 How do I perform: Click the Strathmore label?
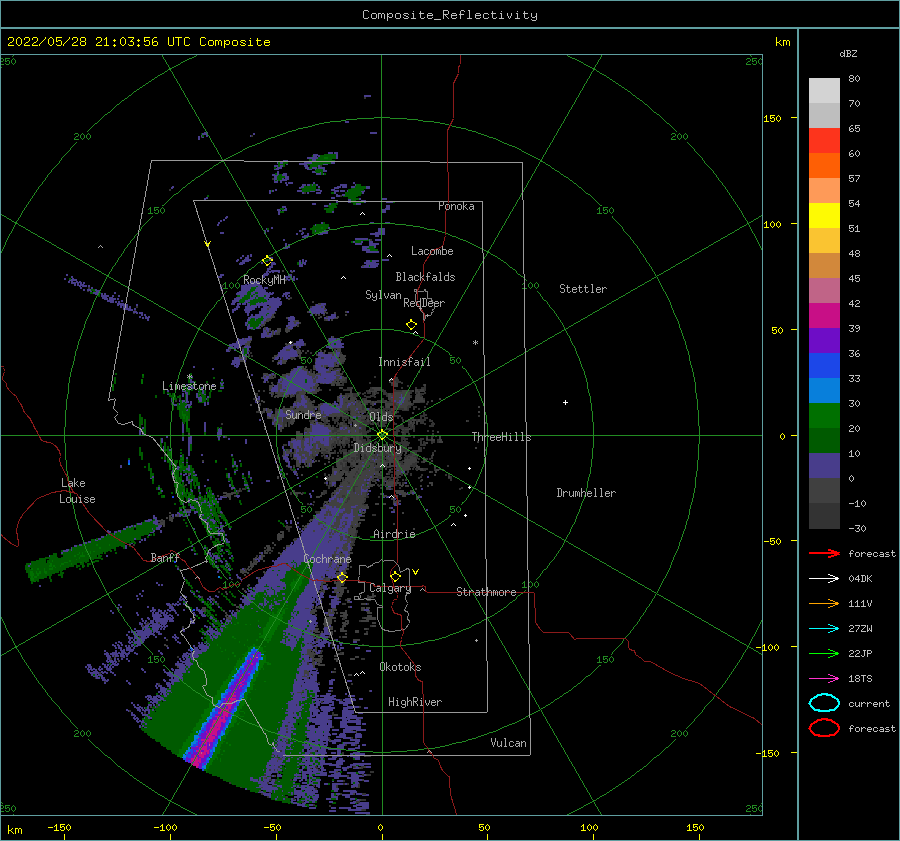click(486, 592)
